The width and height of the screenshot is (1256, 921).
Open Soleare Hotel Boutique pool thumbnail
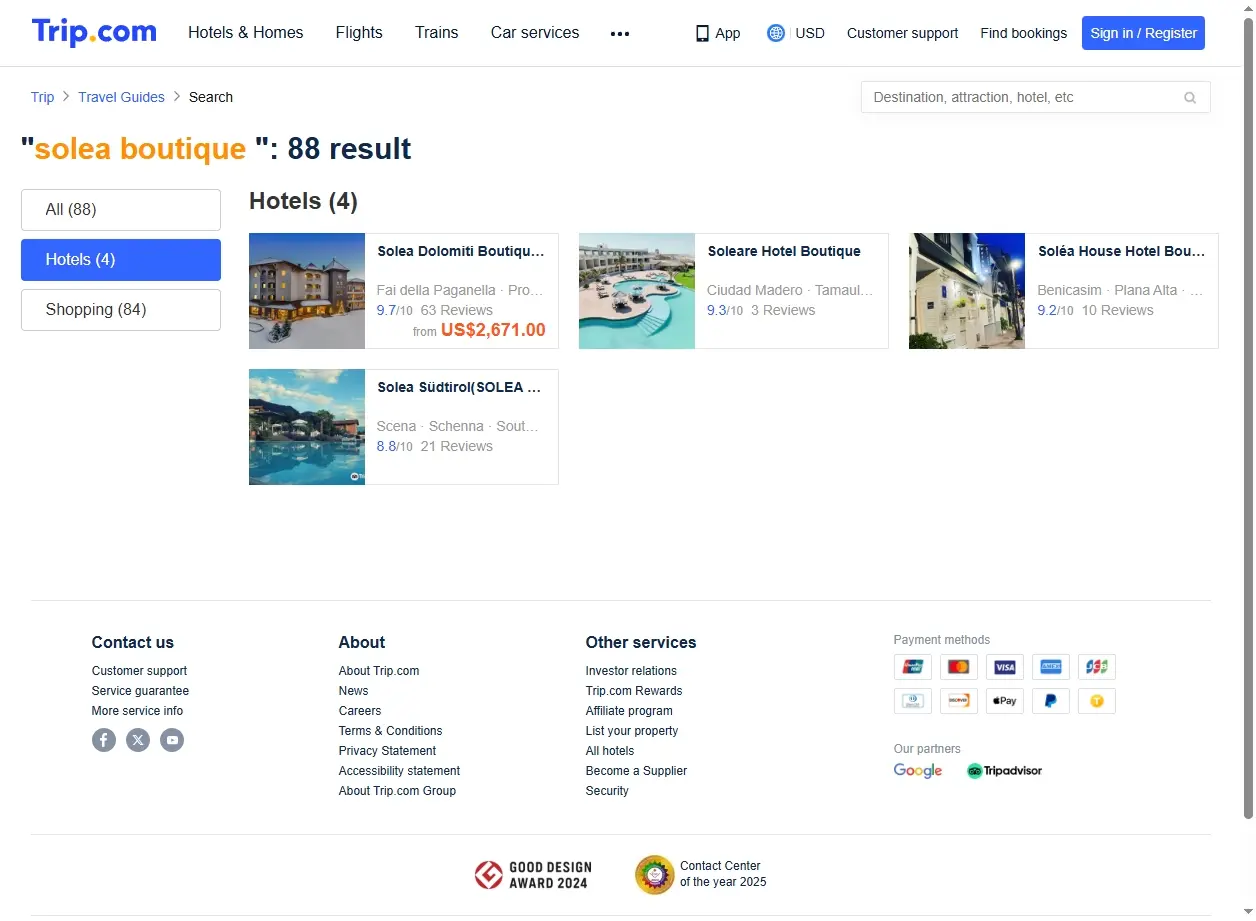pyautogui.click(x=637, y=291)
